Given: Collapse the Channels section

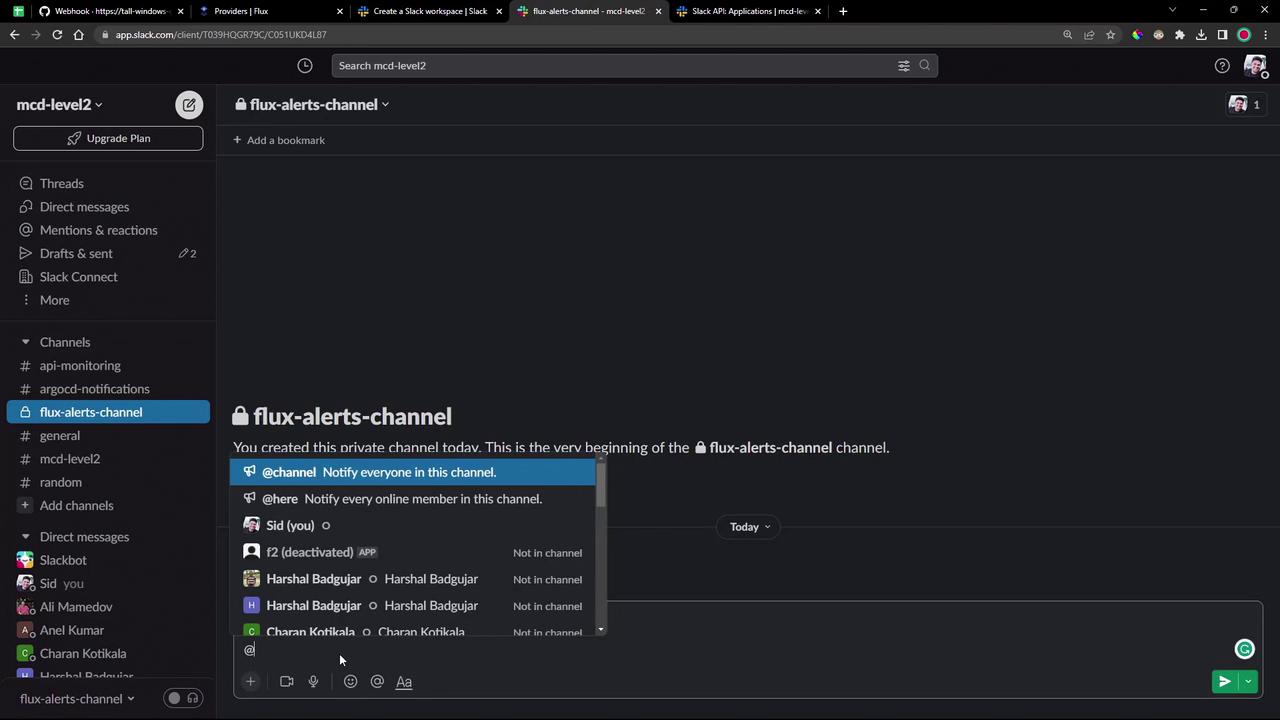Looking at the screenshot, I should (x=25, y=343).
